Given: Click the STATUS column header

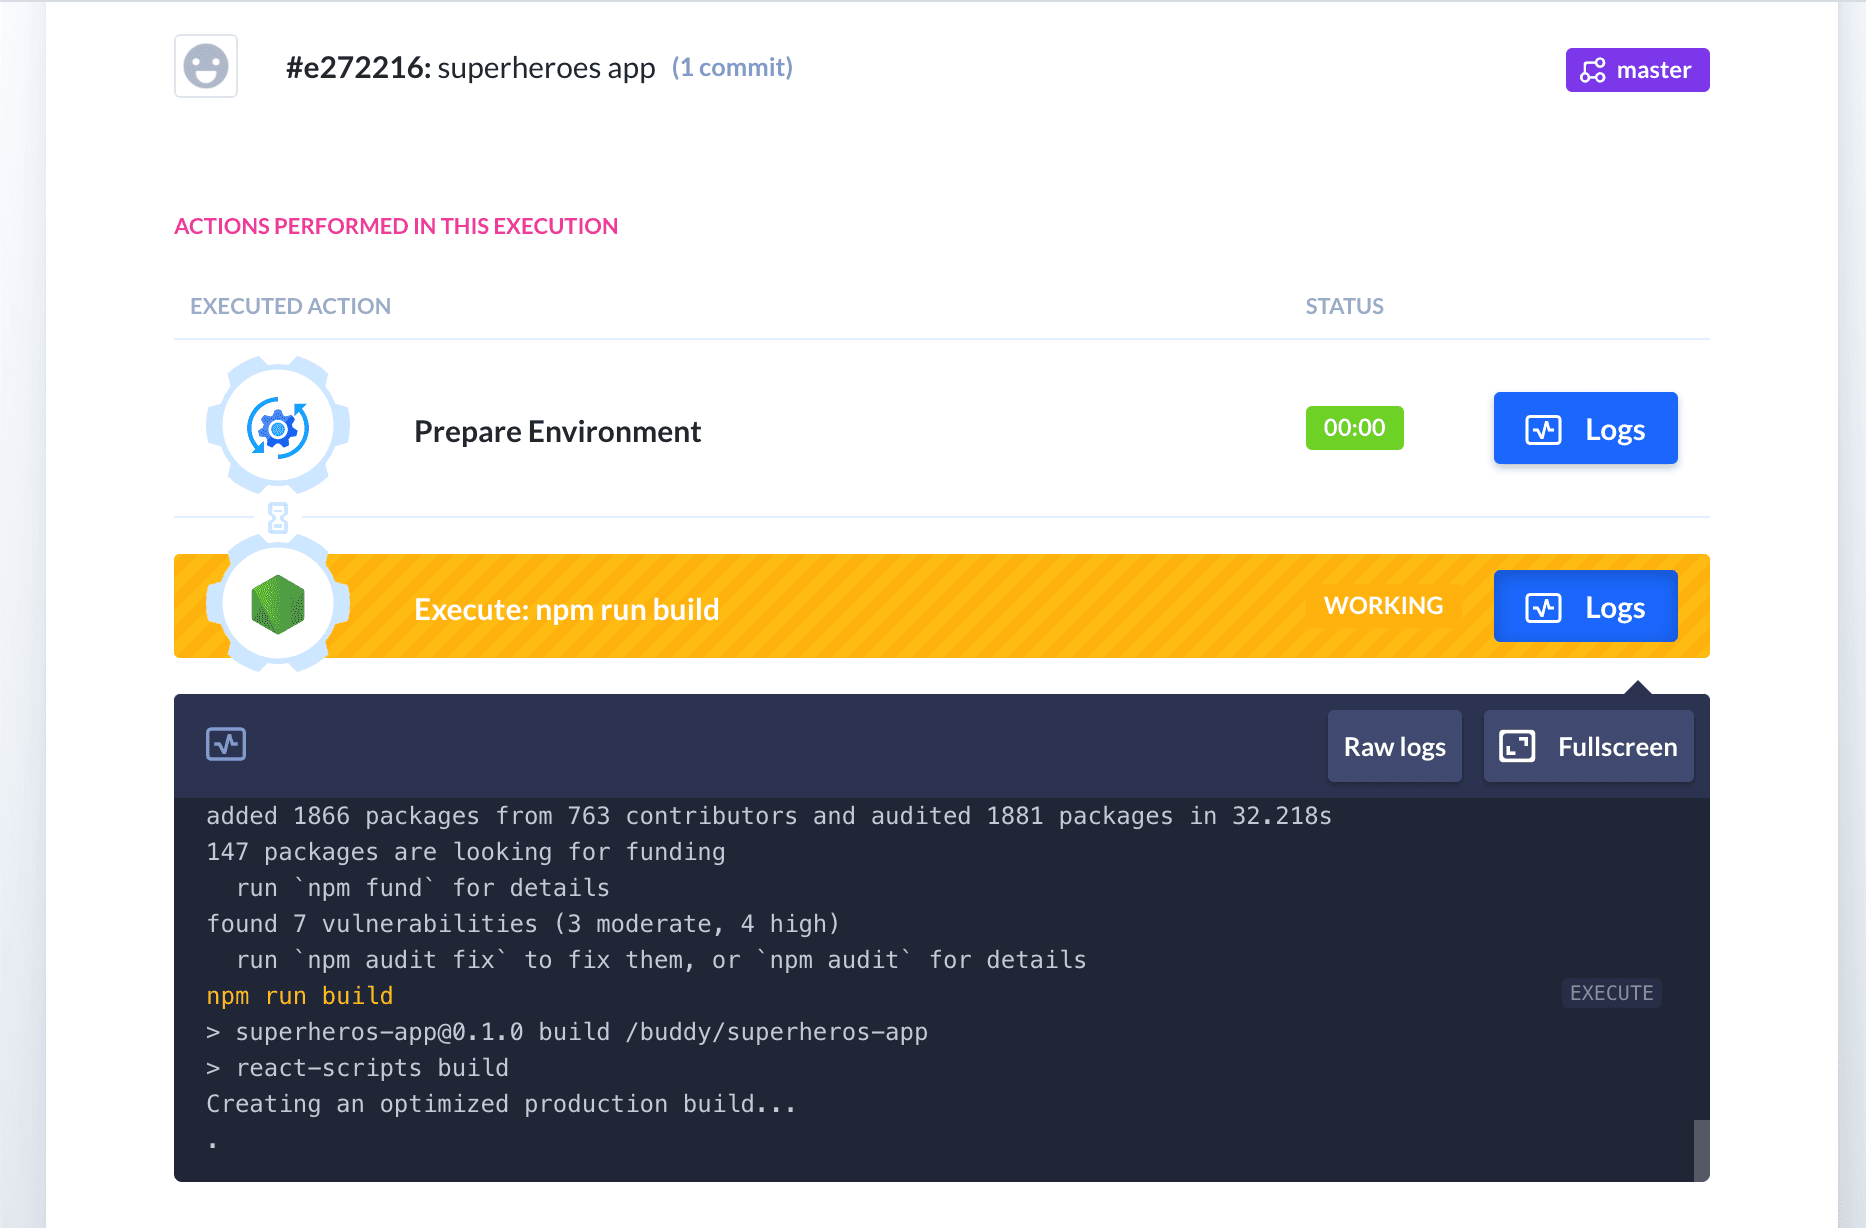Looking at the screenshot, I should (x=1344, y=306).
